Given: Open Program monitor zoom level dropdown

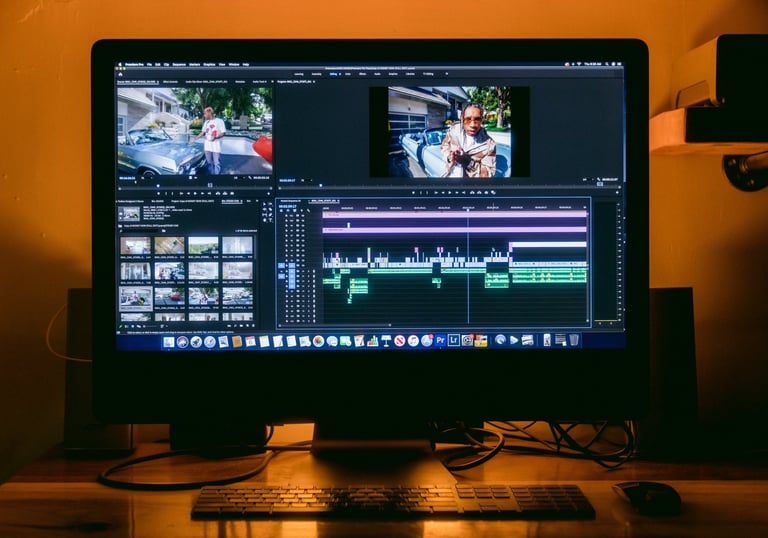Looking at the screenshot, I should click(307, 180).
